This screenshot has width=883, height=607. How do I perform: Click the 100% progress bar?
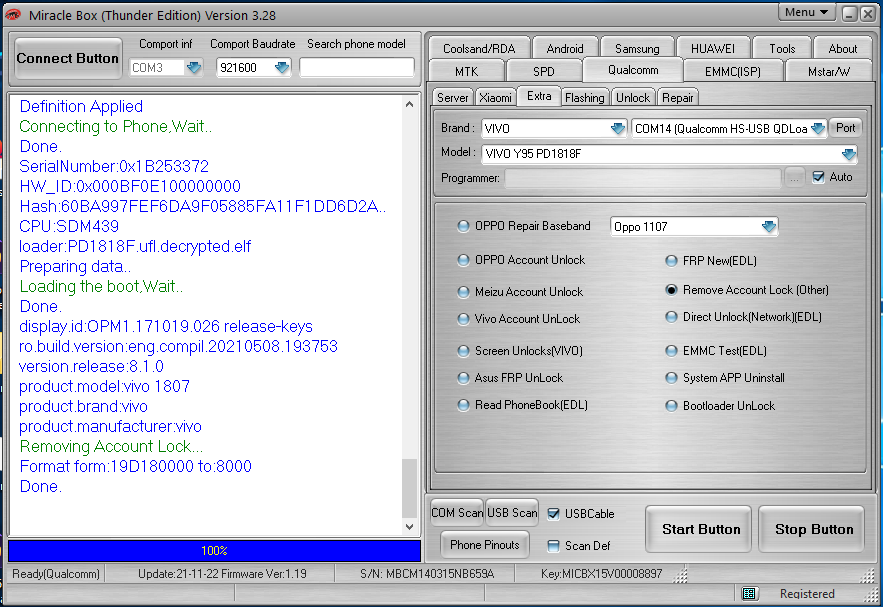click(214, 551)
